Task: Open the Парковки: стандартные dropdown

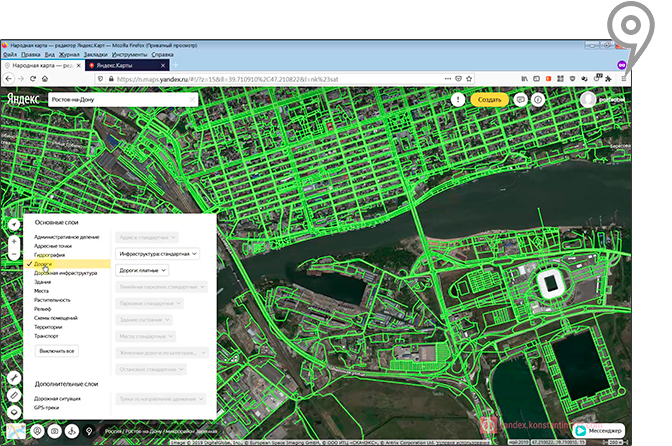Action: coord(150,303)
